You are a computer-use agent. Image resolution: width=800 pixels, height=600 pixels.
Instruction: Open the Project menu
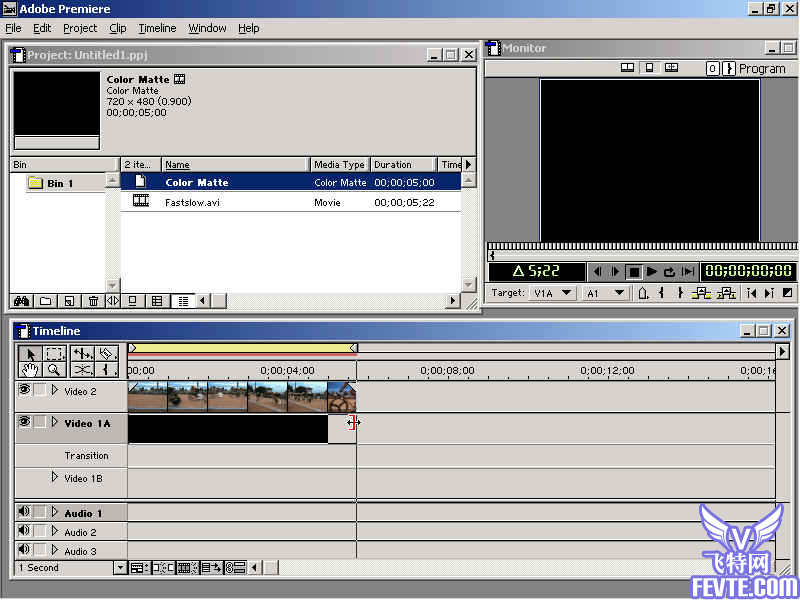coord(80,29)
